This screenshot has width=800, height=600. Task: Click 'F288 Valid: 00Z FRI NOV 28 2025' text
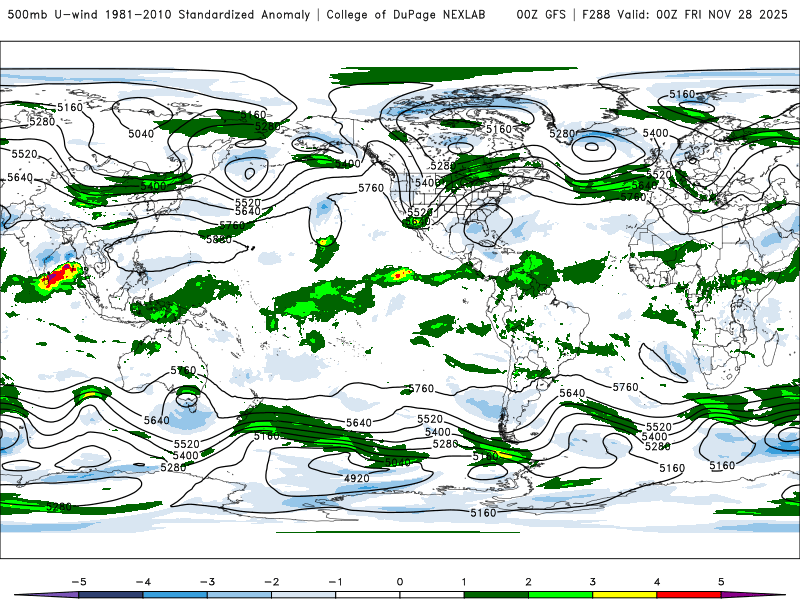tap(685, 14)
